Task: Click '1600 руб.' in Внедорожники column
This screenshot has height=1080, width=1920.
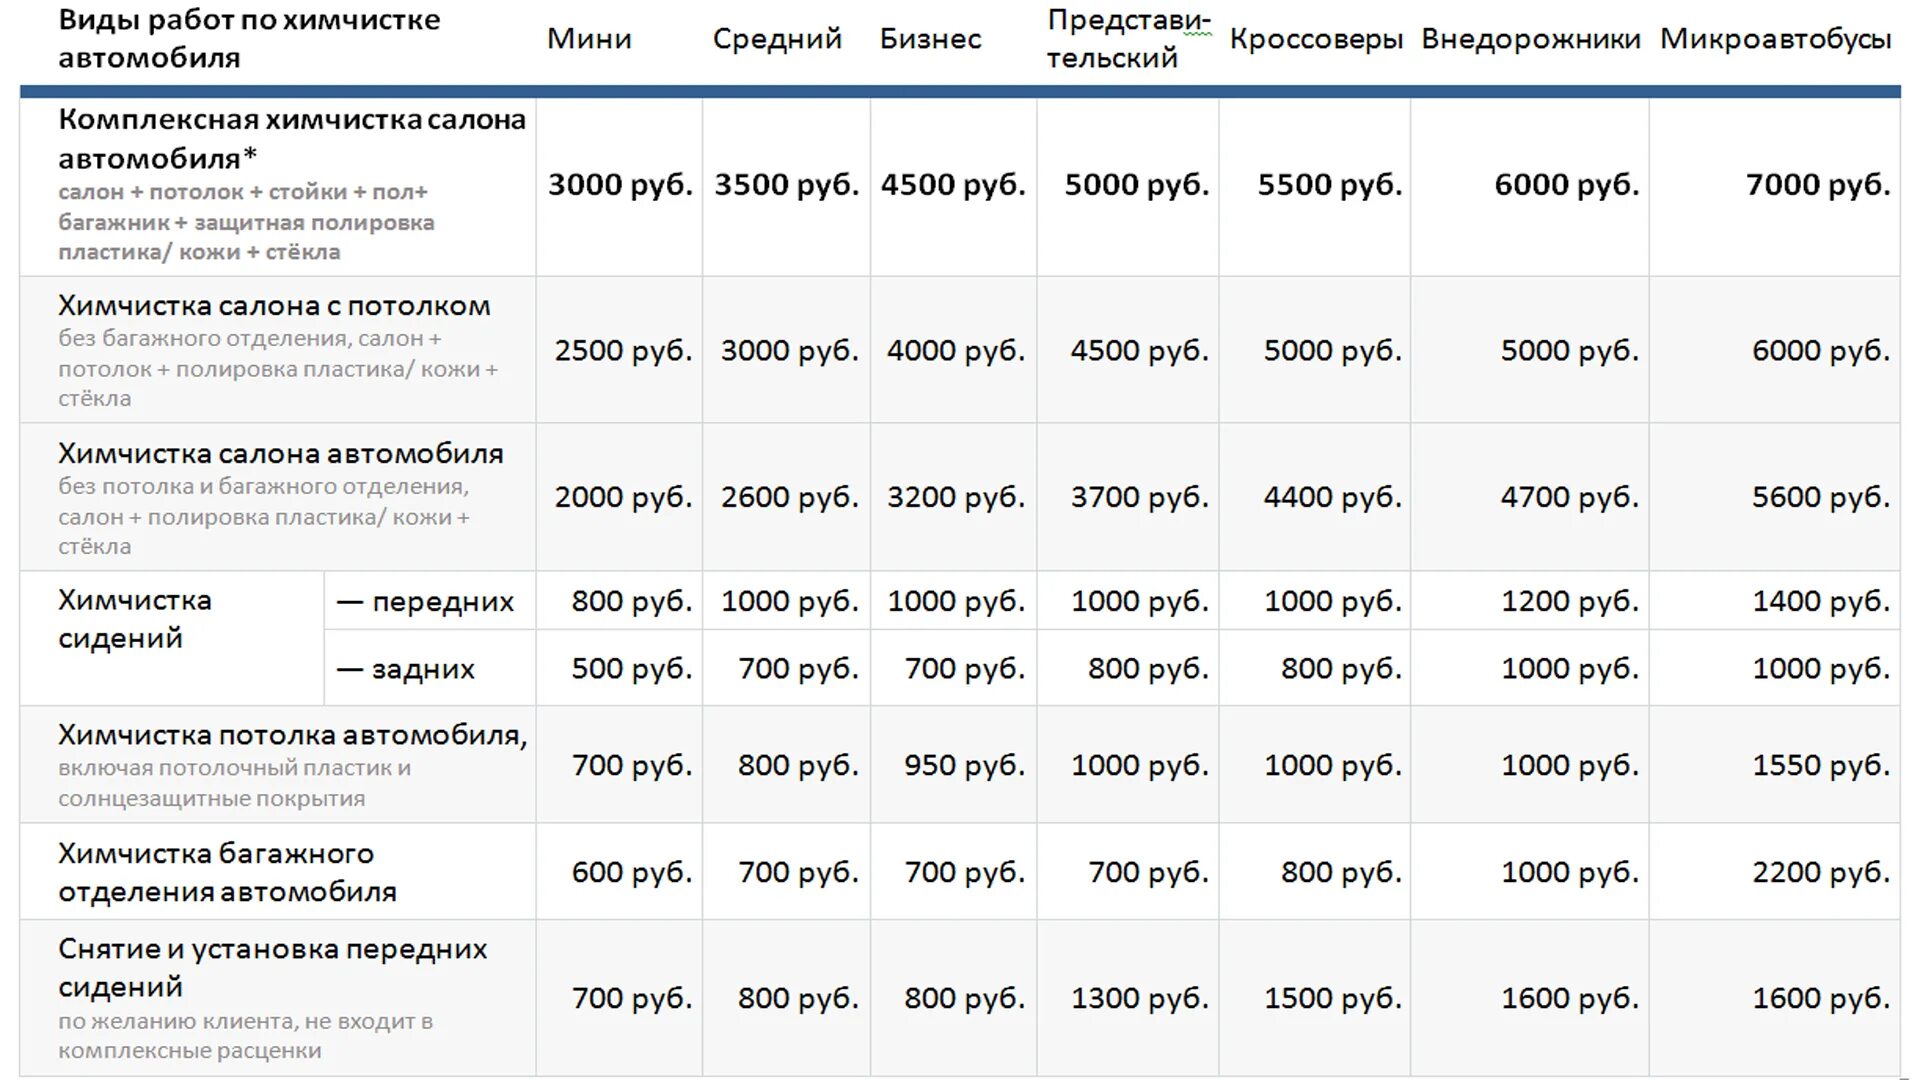Action: 1570,998
